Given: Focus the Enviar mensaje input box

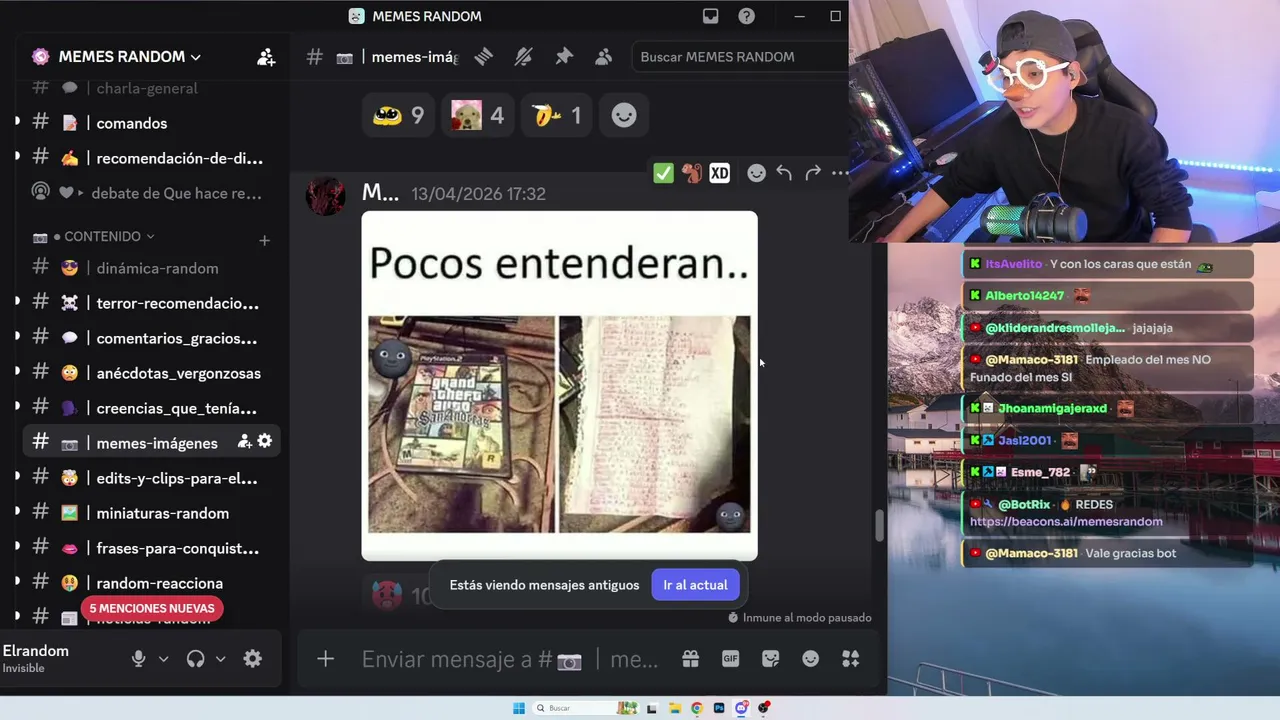Looking at the screenshot, I should [x=510, y=659].
